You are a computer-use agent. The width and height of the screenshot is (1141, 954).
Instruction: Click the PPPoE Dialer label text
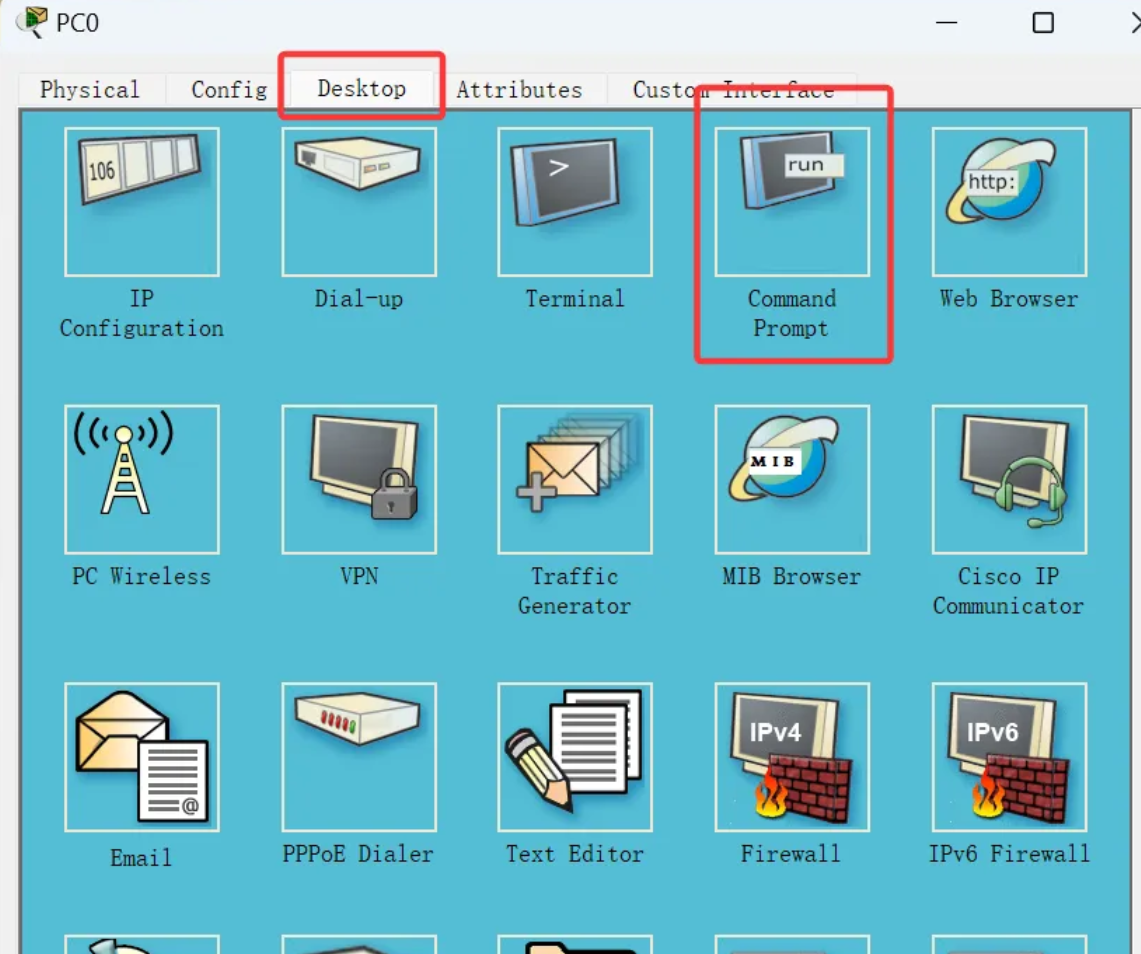(x=358, y=854)
